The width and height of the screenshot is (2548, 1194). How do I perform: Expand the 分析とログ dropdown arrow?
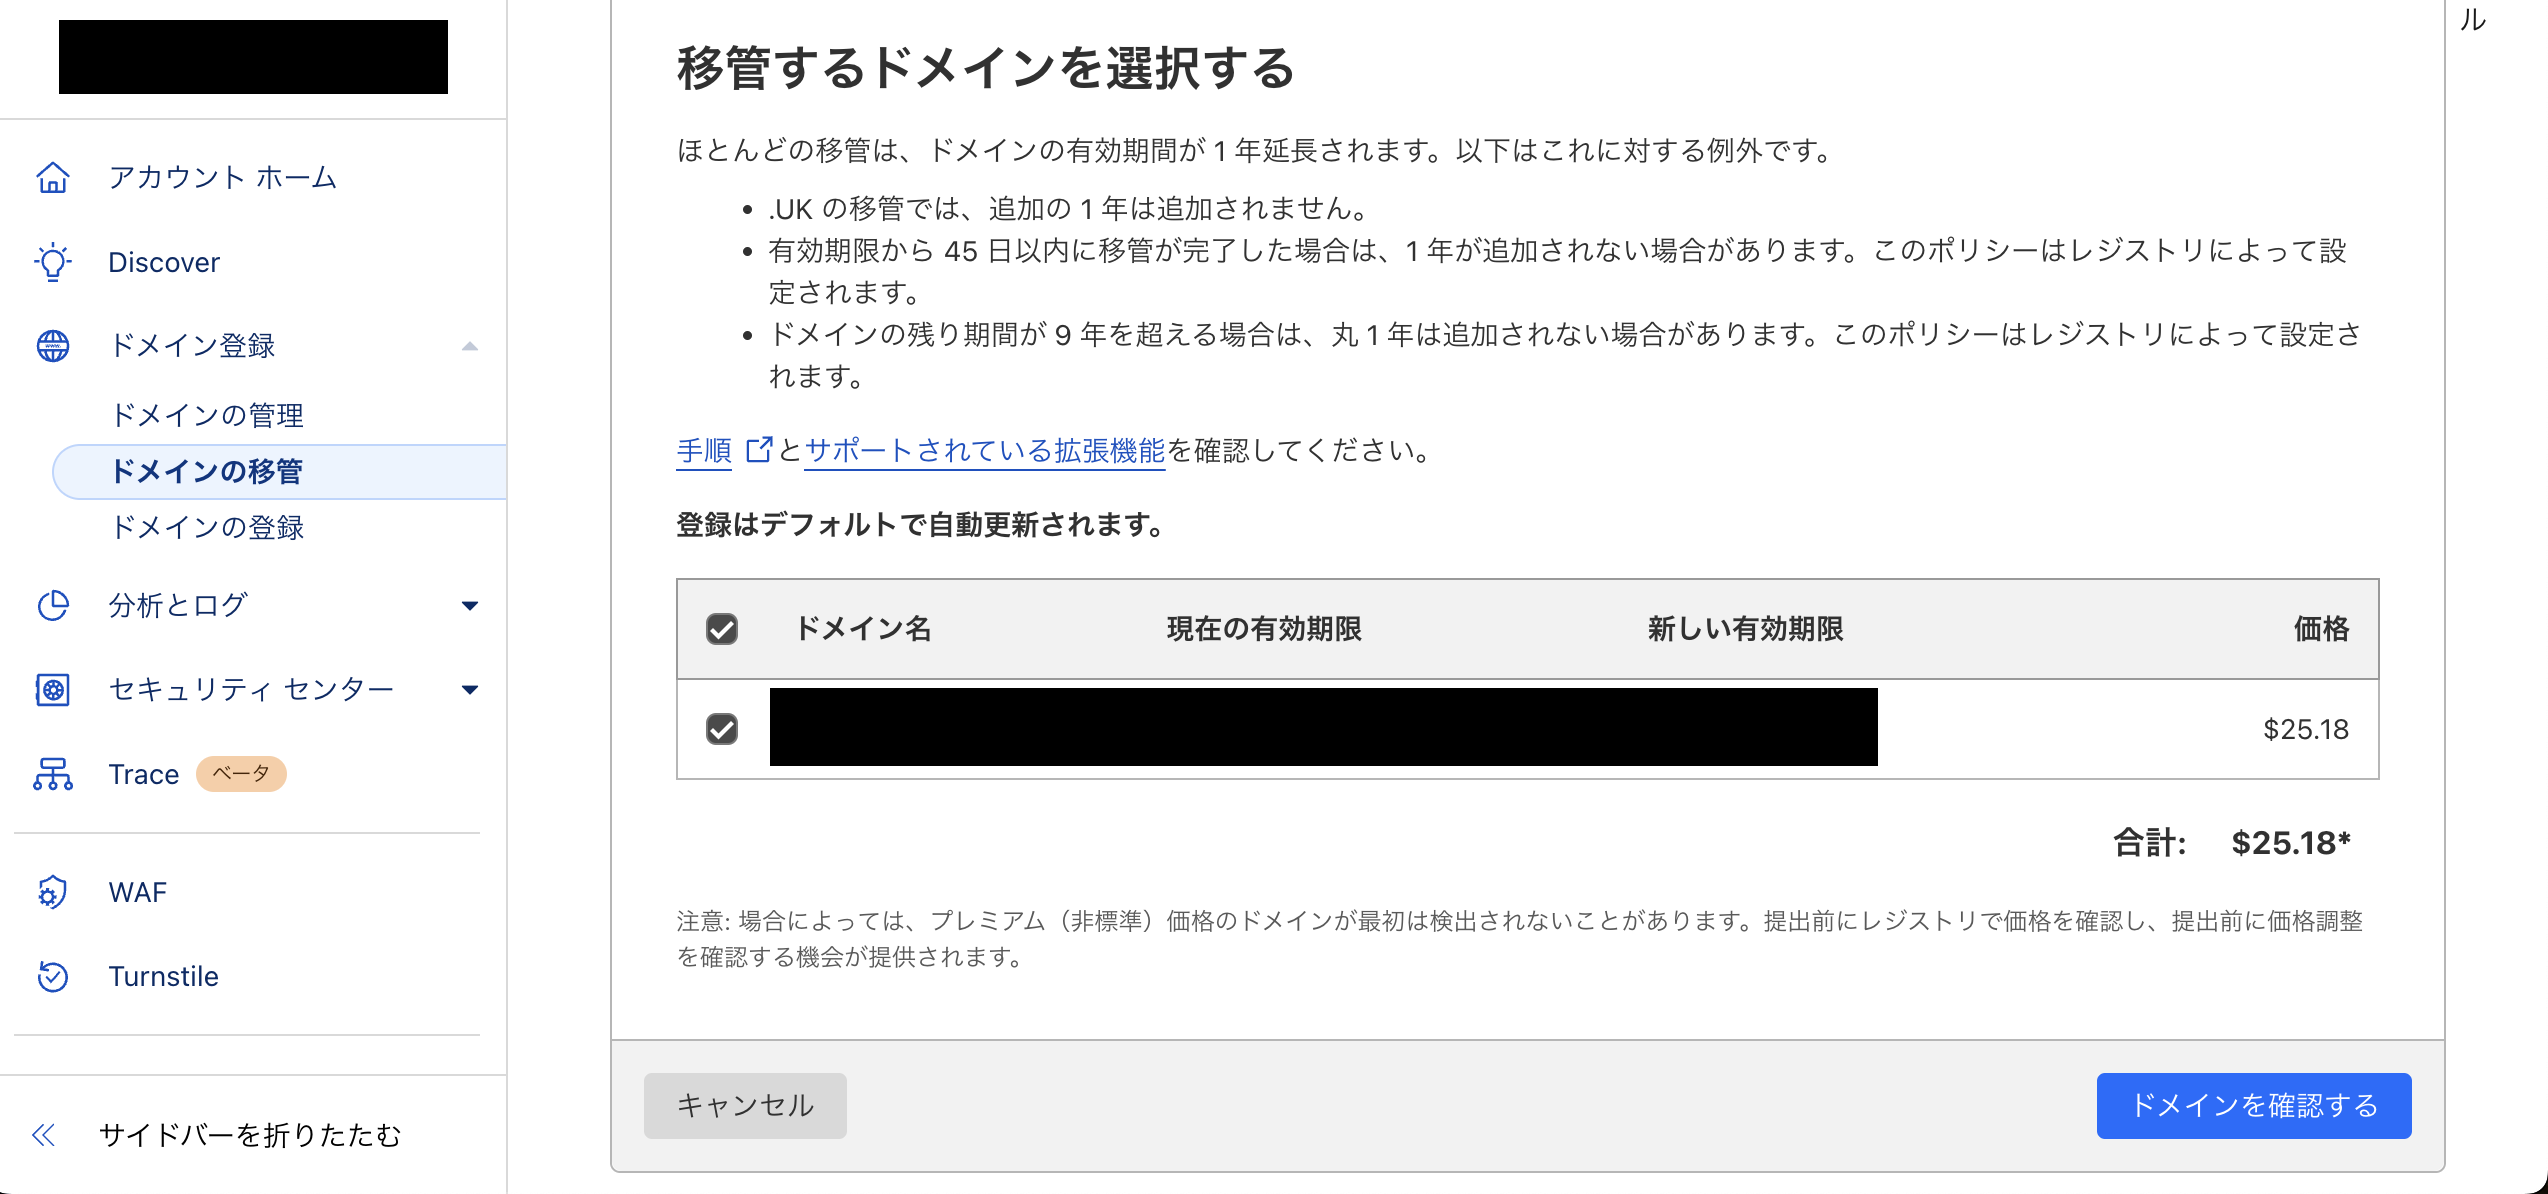(x=470, y=606)
